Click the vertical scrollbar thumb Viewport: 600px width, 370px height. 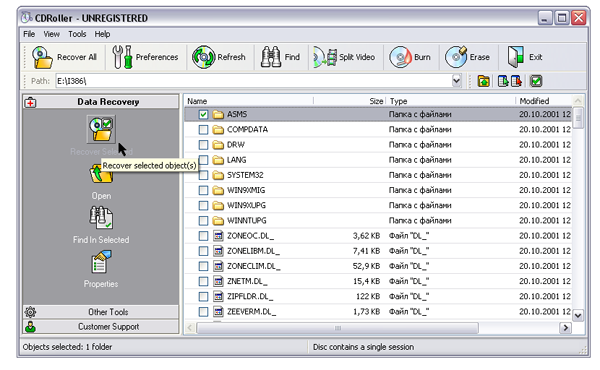click(578, 118)
